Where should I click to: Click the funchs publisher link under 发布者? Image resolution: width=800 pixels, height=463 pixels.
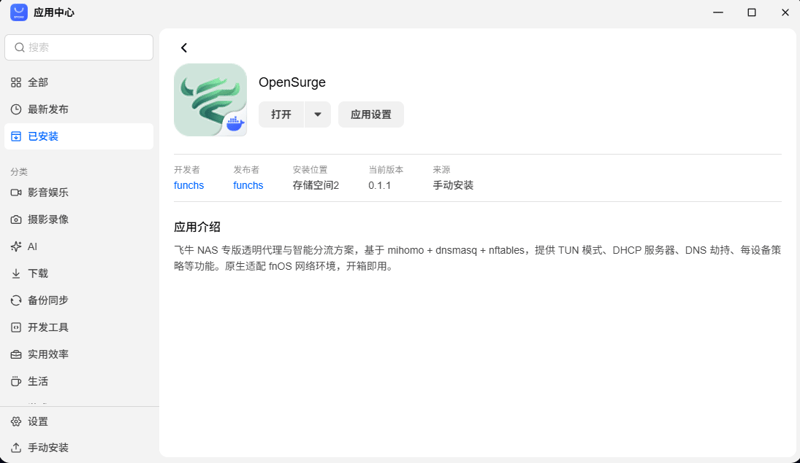(x=248, y=185)
